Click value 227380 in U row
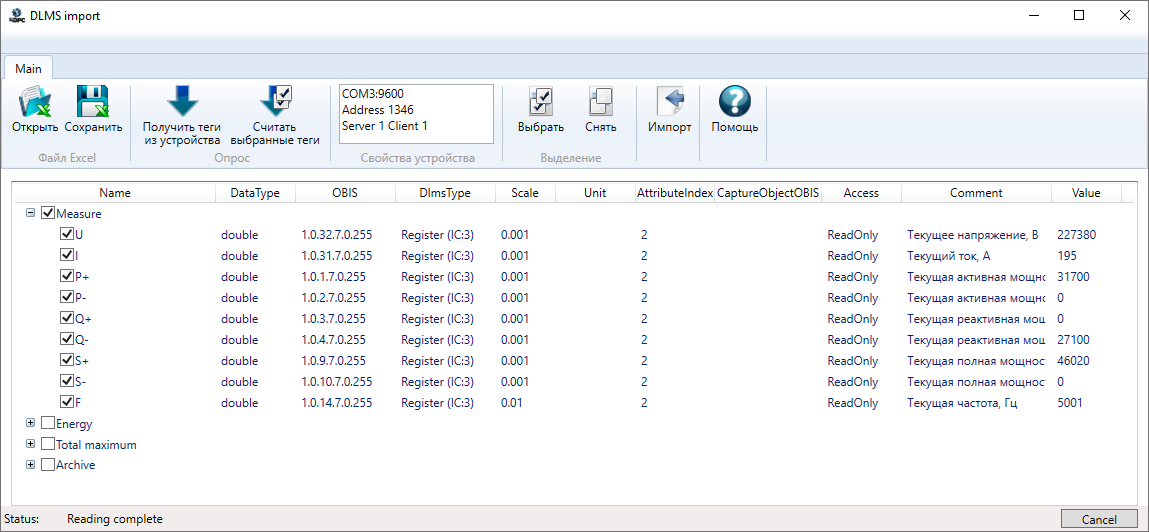1149x532 pixels. point(1076,234)
